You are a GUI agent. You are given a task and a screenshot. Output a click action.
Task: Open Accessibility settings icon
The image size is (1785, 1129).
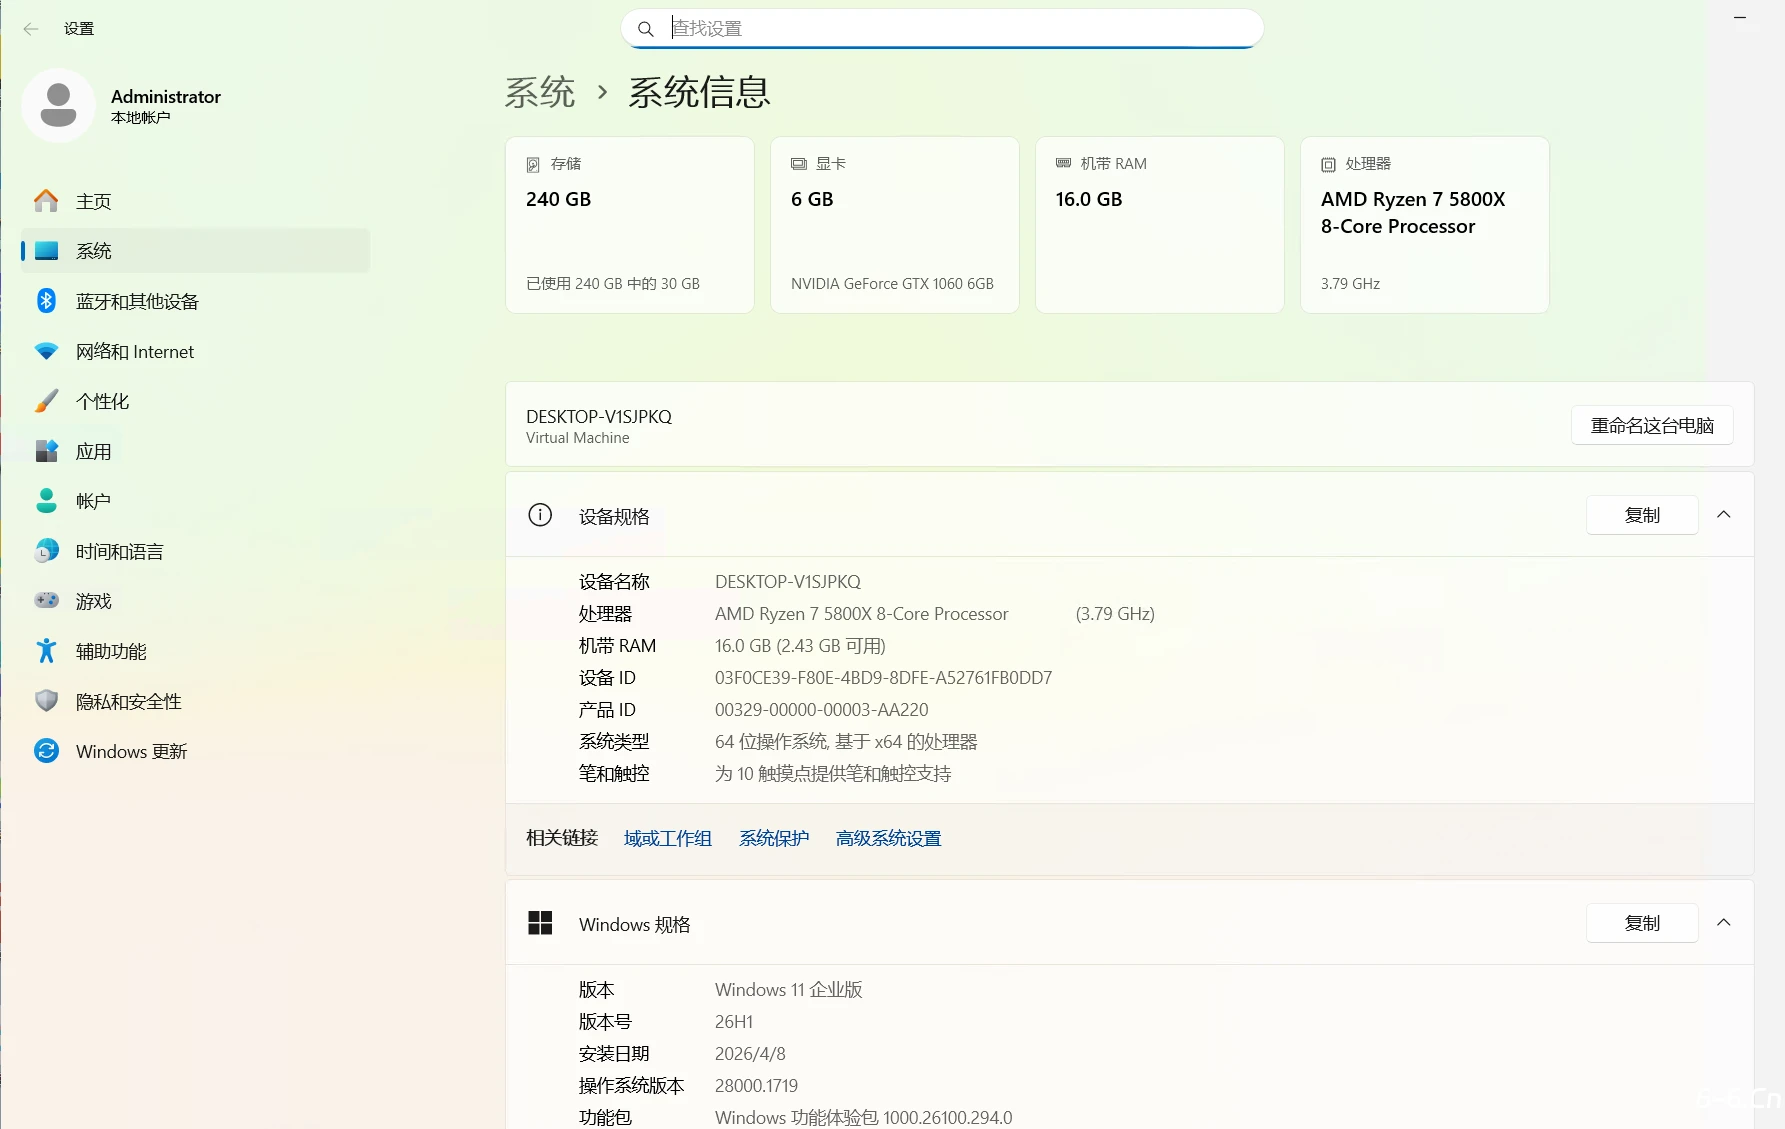coord(46,651)
